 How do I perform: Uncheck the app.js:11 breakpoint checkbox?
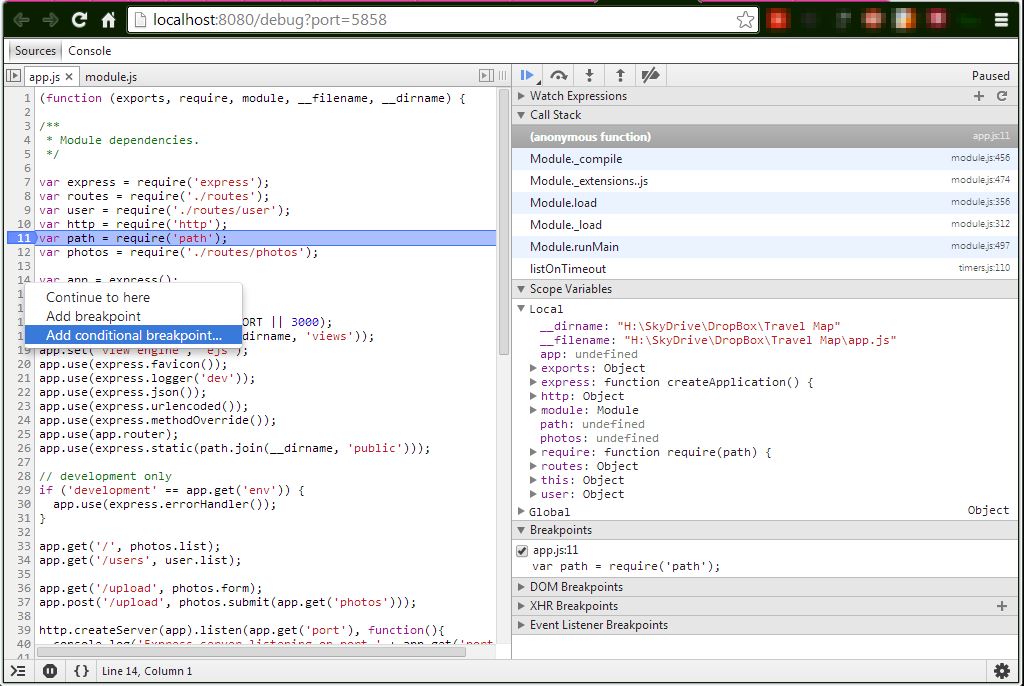[522, 551]
